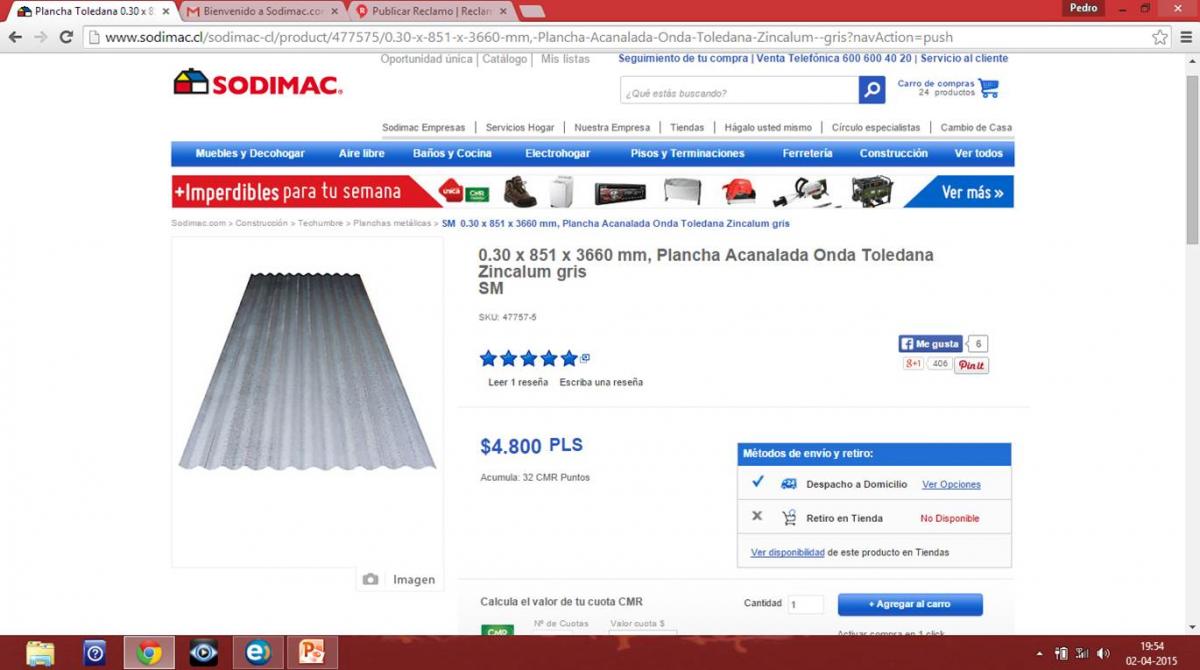Click Ver disponibilidad link
The height and width of the screenshot is (670, 1200).
click(788, 552)
